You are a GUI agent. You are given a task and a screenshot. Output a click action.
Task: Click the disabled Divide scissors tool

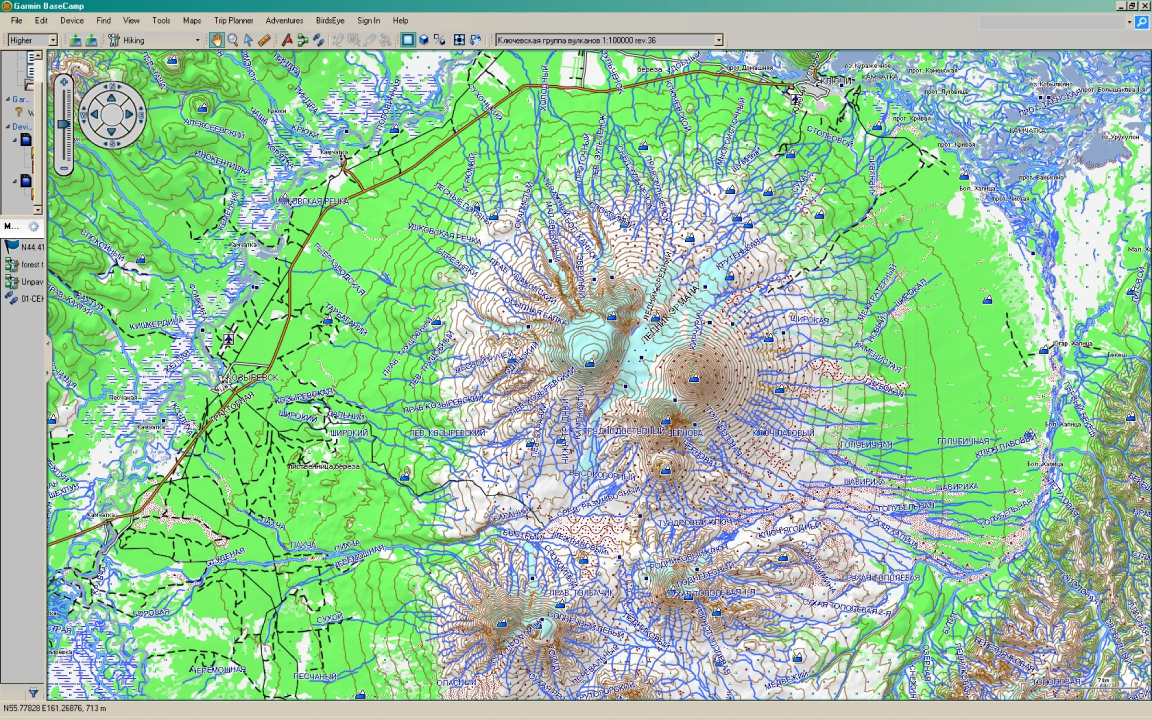(x=385, y=40)
